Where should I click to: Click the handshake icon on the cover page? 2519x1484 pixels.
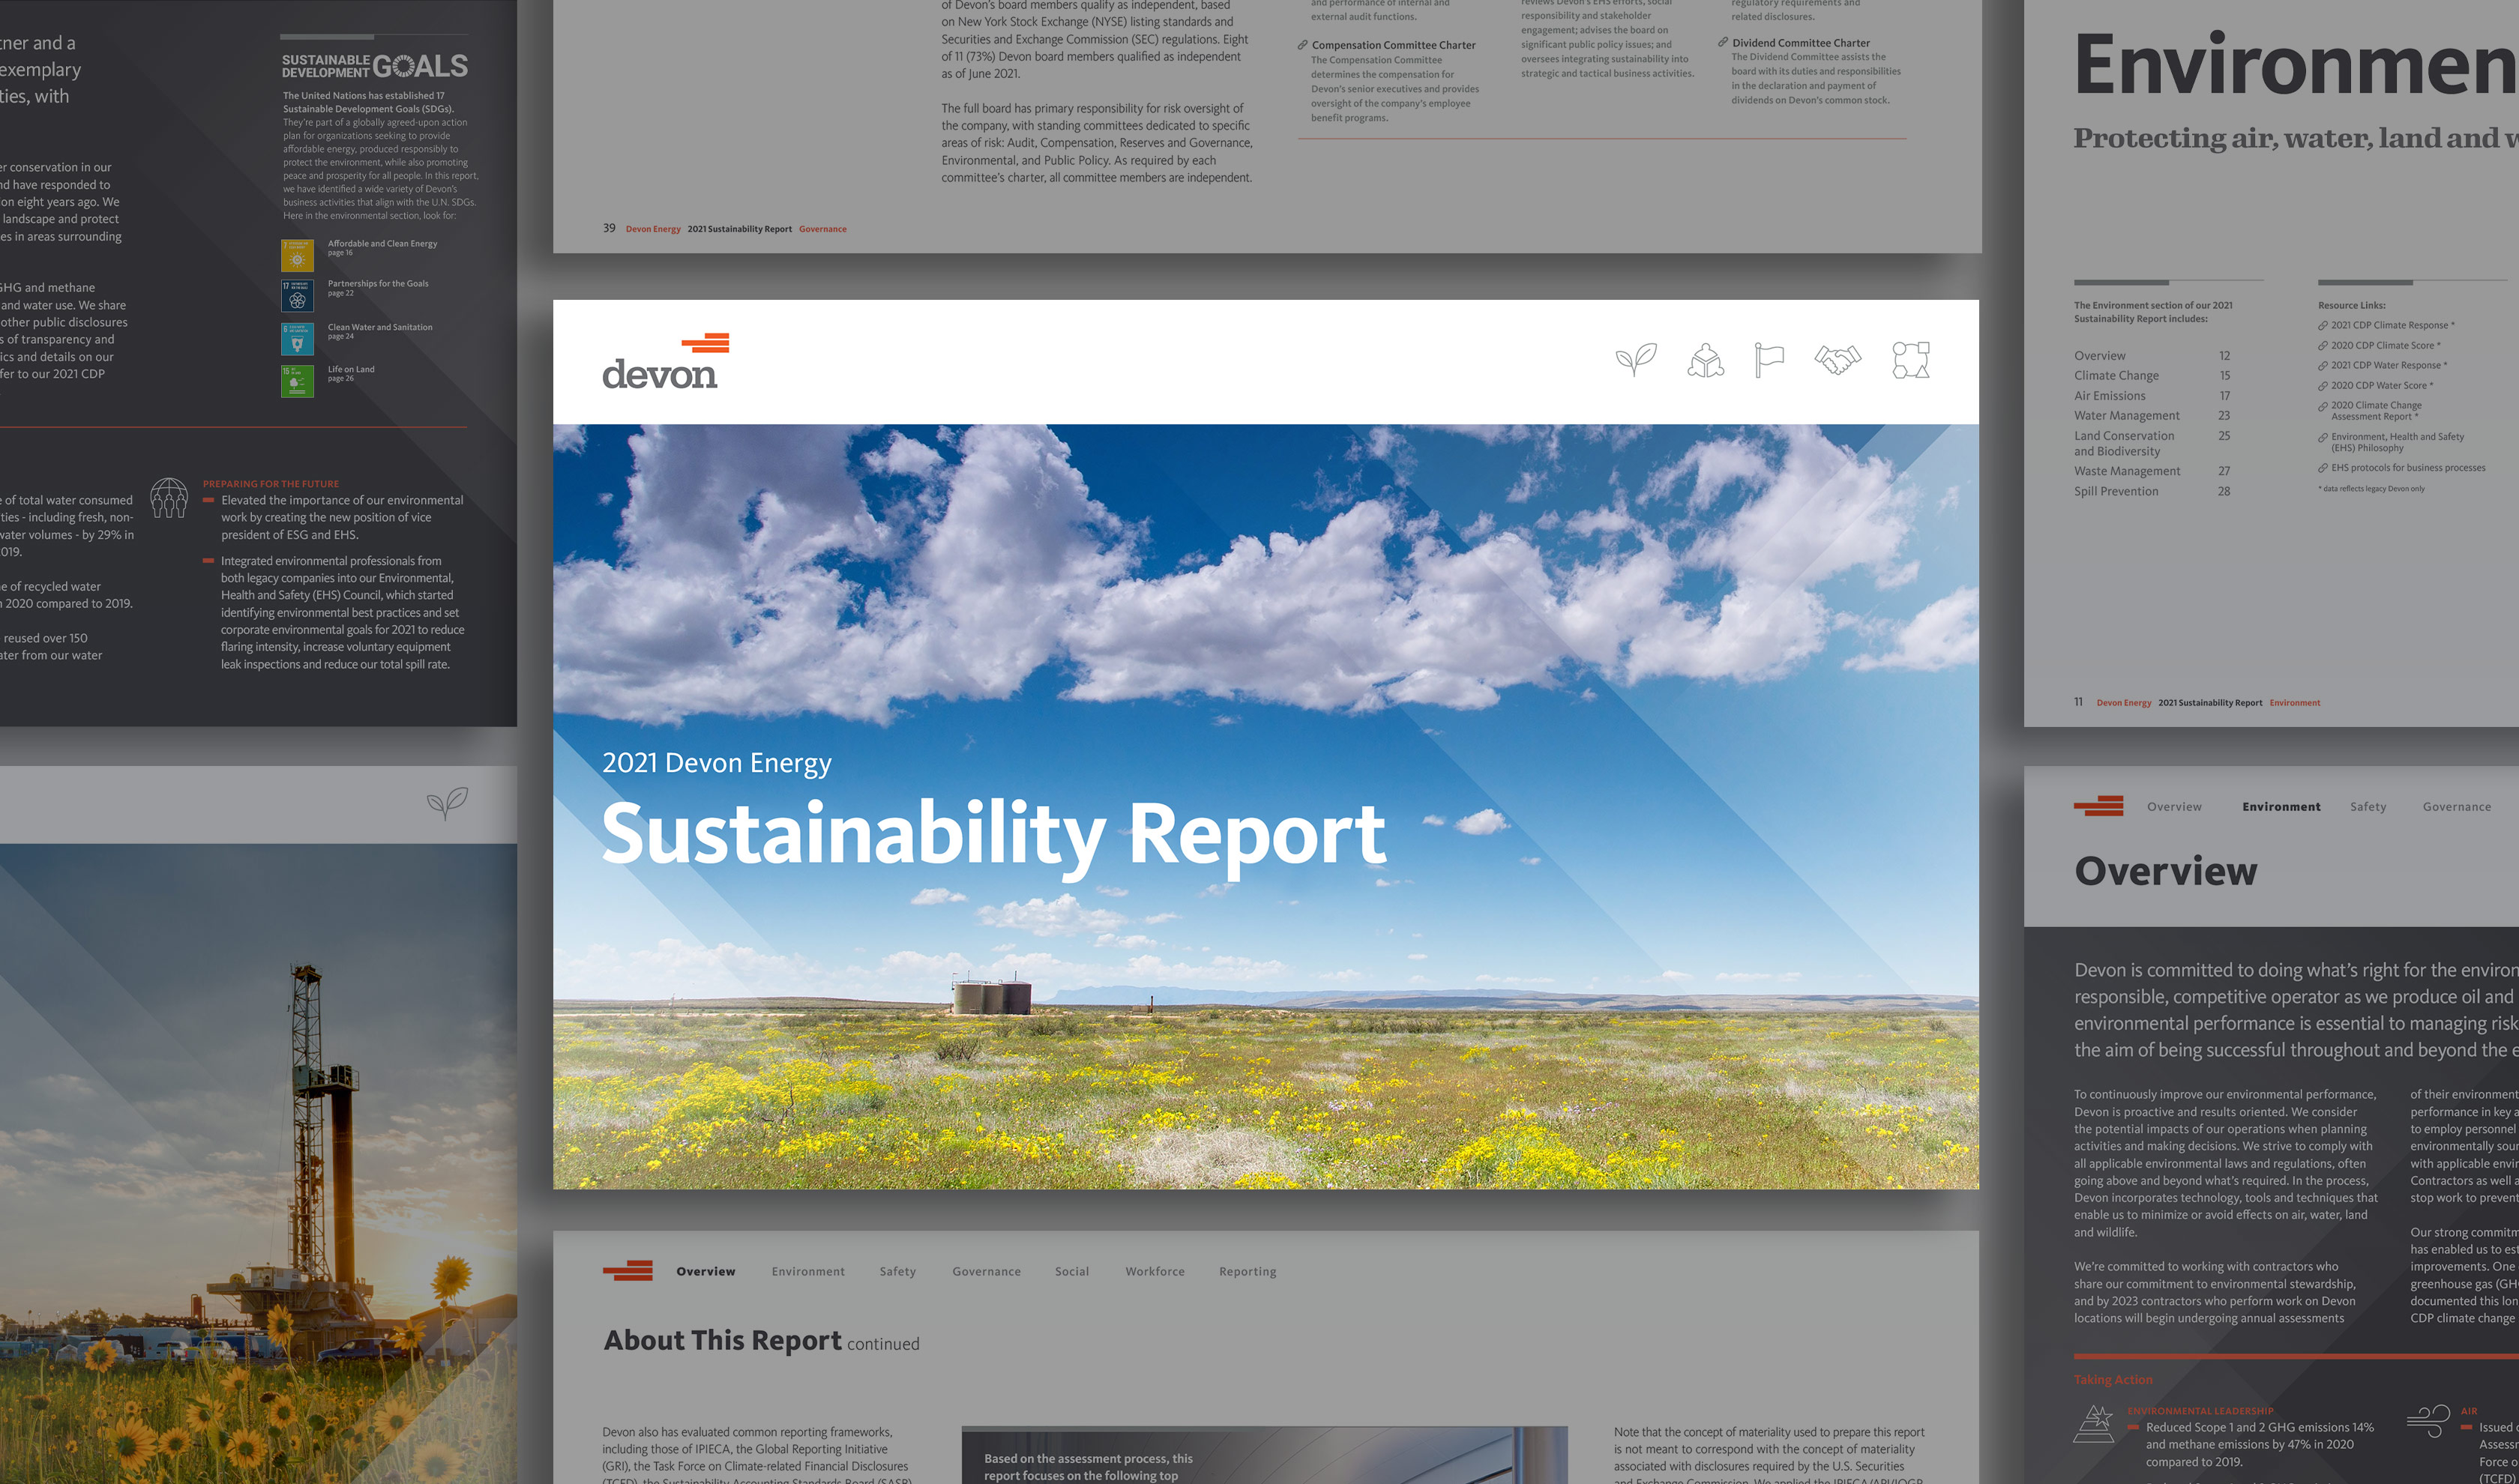[x=1838, y=360]
